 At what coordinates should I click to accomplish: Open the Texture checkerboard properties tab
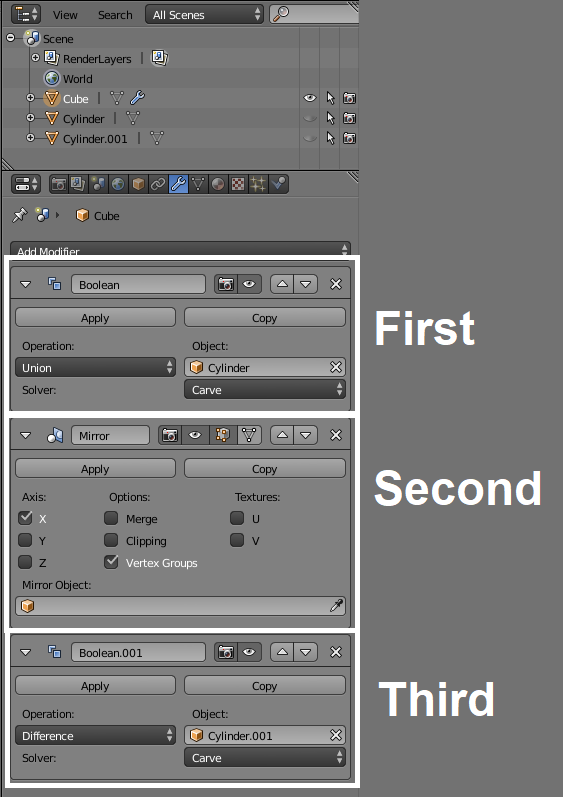coord(238,184)
